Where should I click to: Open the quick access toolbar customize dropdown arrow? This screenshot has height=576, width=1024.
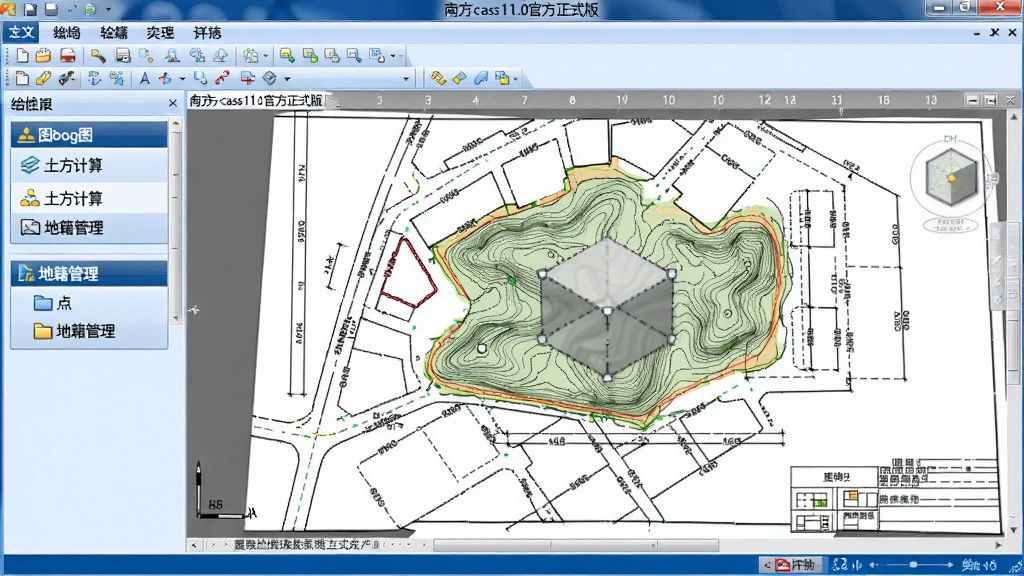[x=108, y=9]
